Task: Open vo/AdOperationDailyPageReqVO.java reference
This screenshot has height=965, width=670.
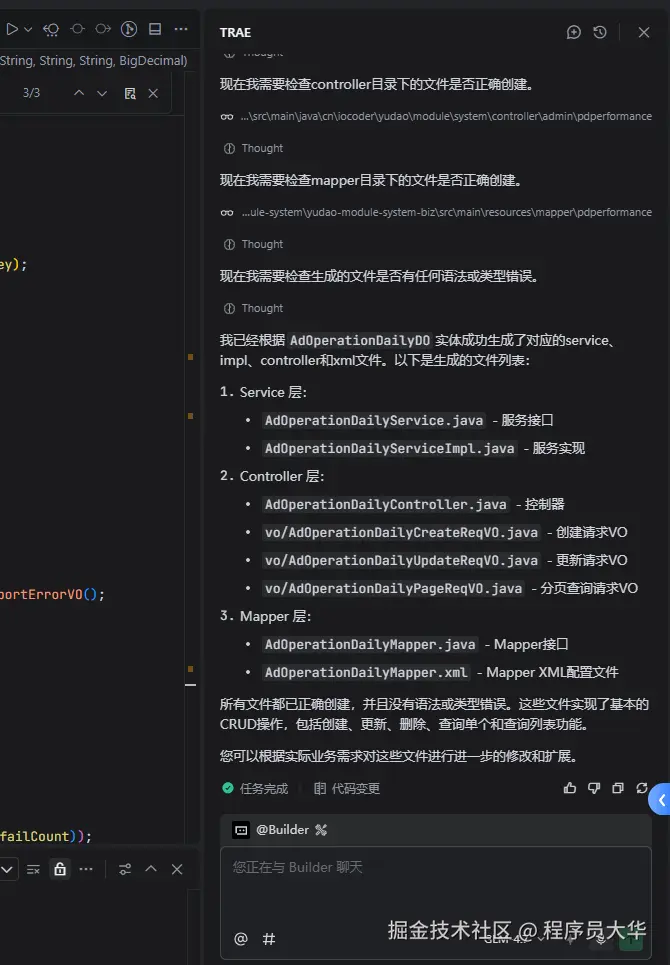Action: 393,589
